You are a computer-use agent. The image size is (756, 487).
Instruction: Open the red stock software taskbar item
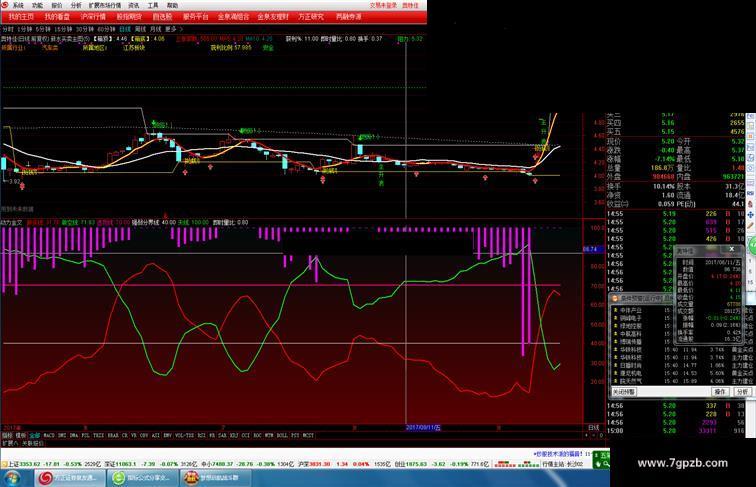point(69,478)
